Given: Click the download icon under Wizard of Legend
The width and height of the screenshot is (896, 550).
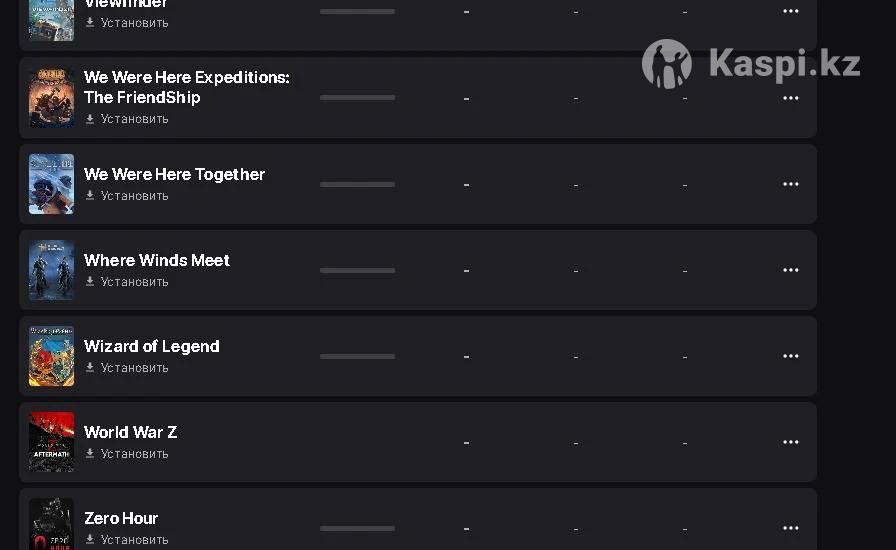Looking at the screenshot, I should coord(90,368).
